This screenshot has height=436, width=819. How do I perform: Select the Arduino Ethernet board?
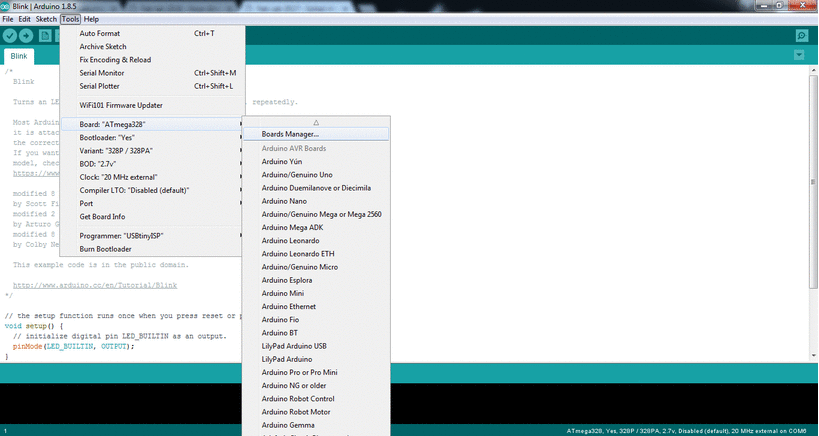click(x=316, y=306)
